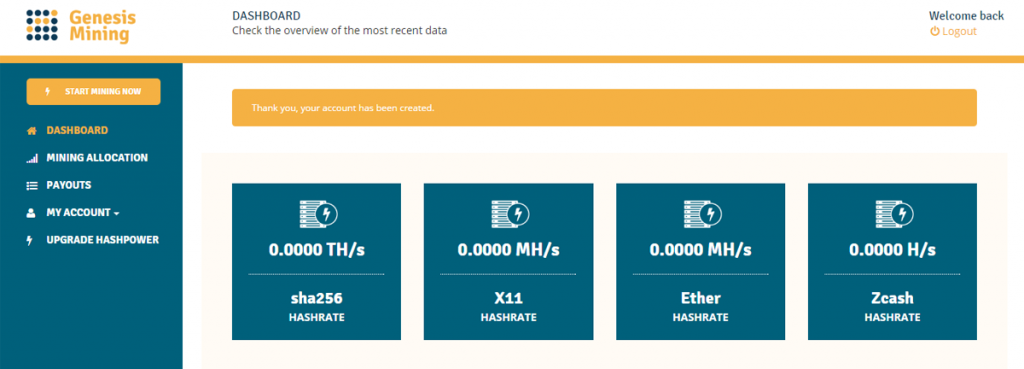
Task: Click the signal bars icon for Mining Allocation
Action: click(x=32, y=159)
